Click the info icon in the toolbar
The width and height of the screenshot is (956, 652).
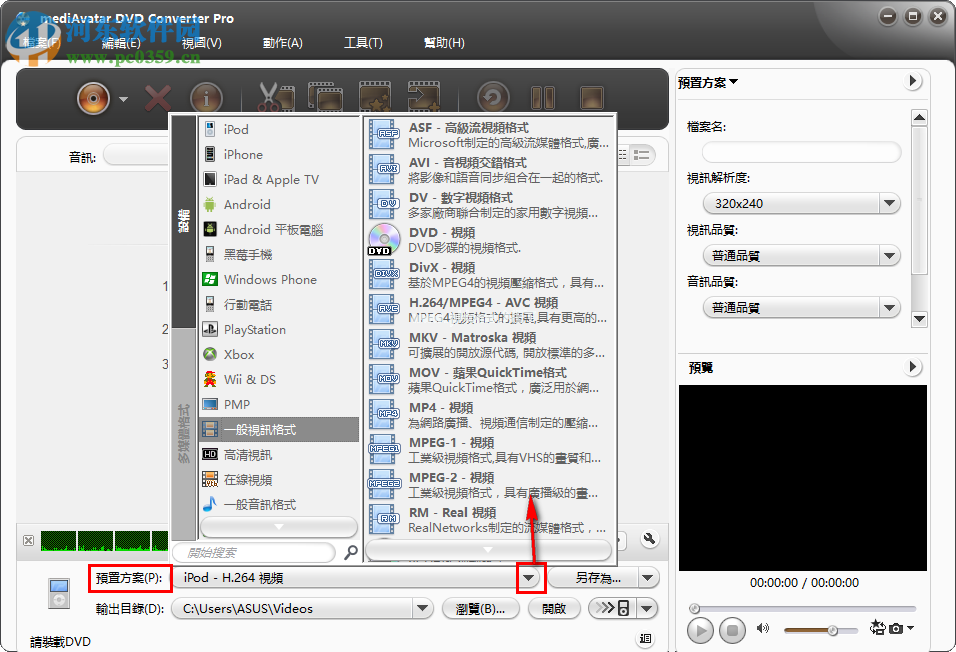click(206, 97)
